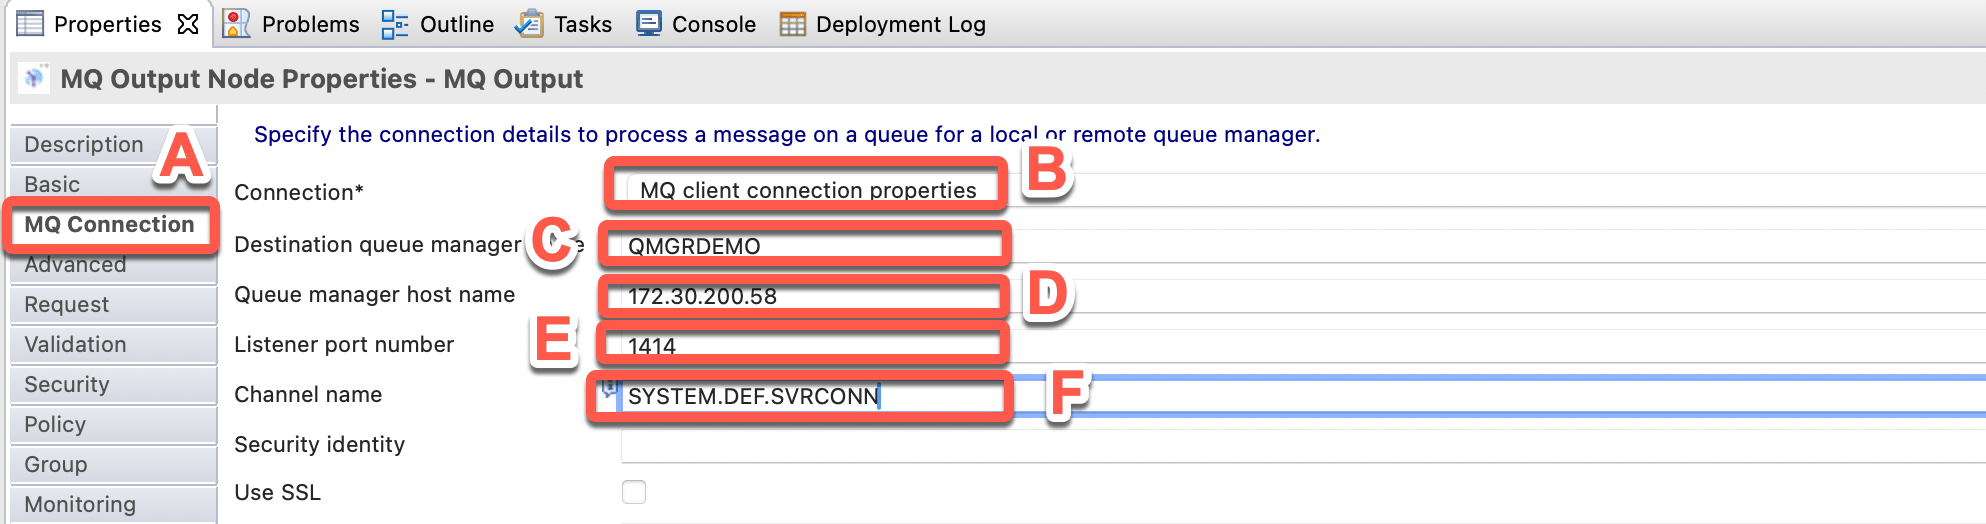Click the Console view icon
The height and width of the screenshot is (524, 1986).
(648, 23)
